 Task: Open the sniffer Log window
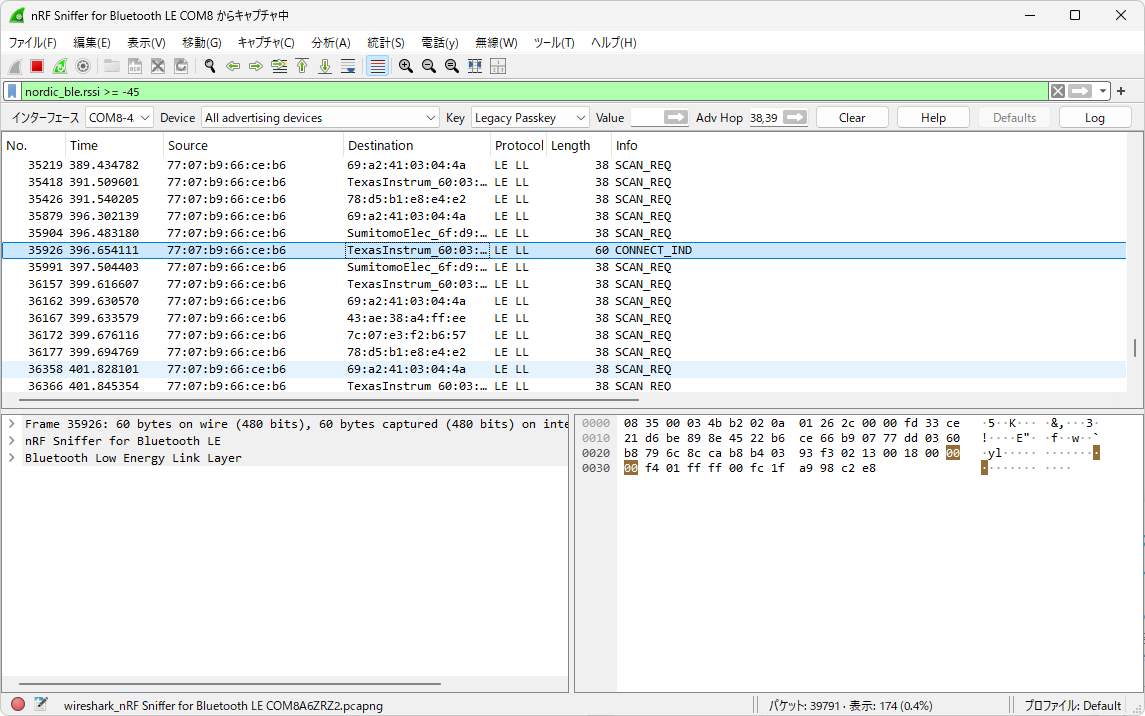click(x=1095, y=117)
